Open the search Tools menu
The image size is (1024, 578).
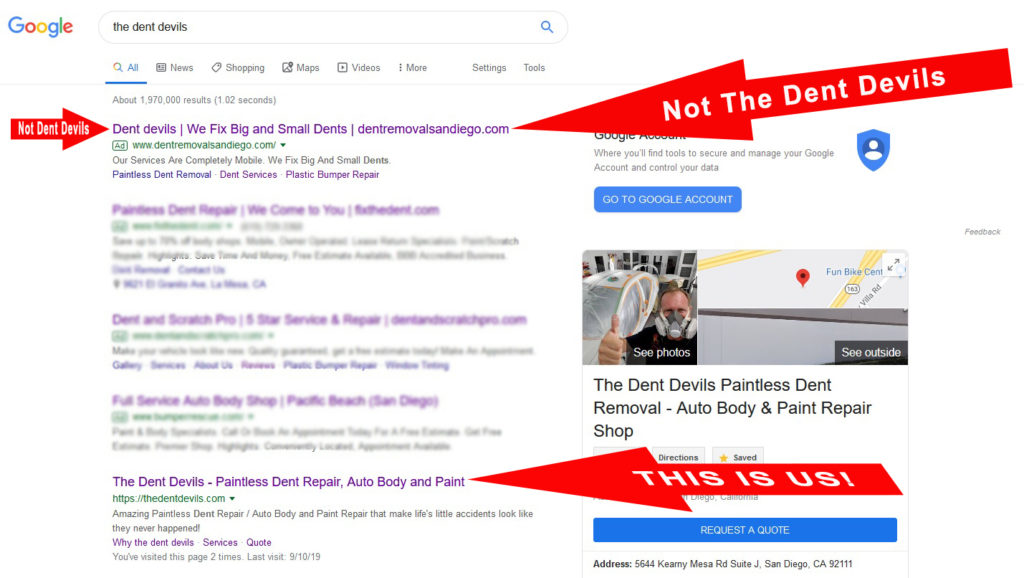point(534,68)
